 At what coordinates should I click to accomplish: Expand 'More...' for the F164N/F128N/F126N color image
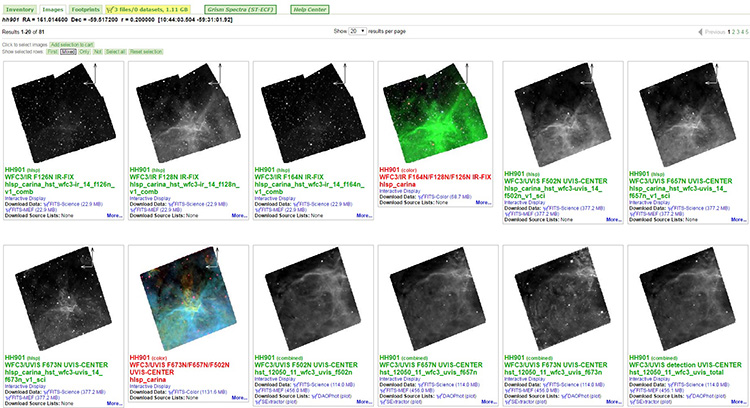(x=485, y=203)
